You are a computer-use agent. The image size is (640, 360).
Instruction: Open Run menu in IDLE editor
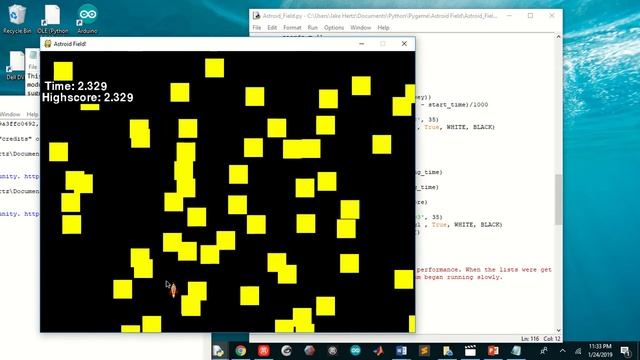[313, 28]
